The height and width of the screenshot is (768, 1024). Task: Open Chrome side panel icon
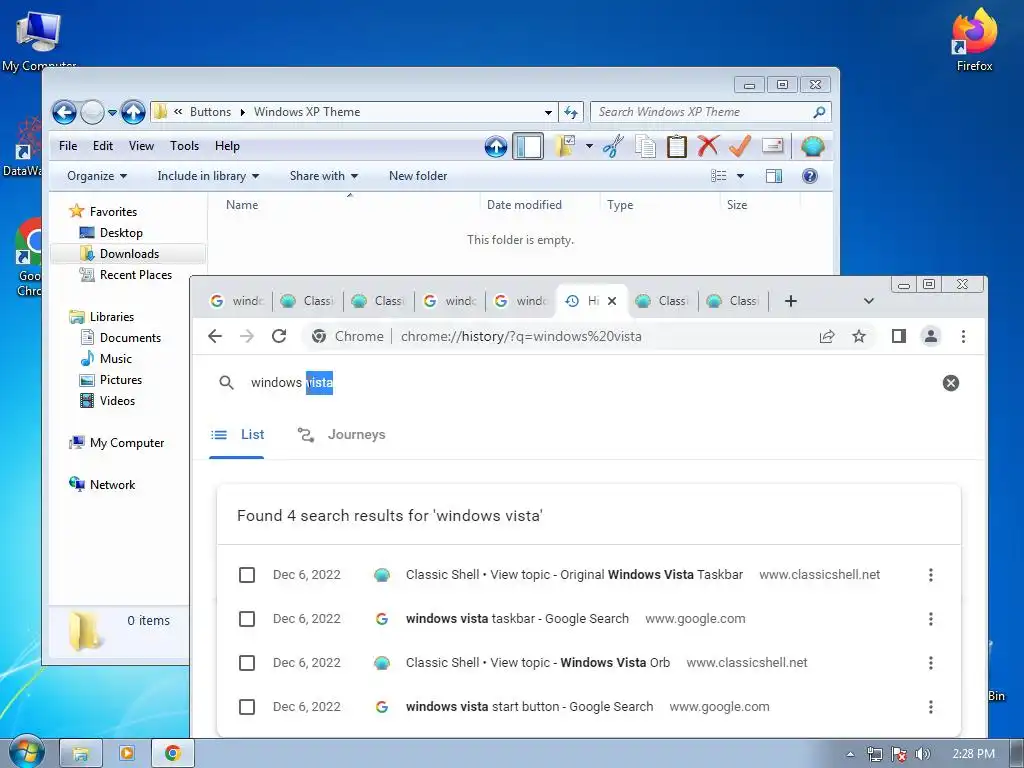899,336
